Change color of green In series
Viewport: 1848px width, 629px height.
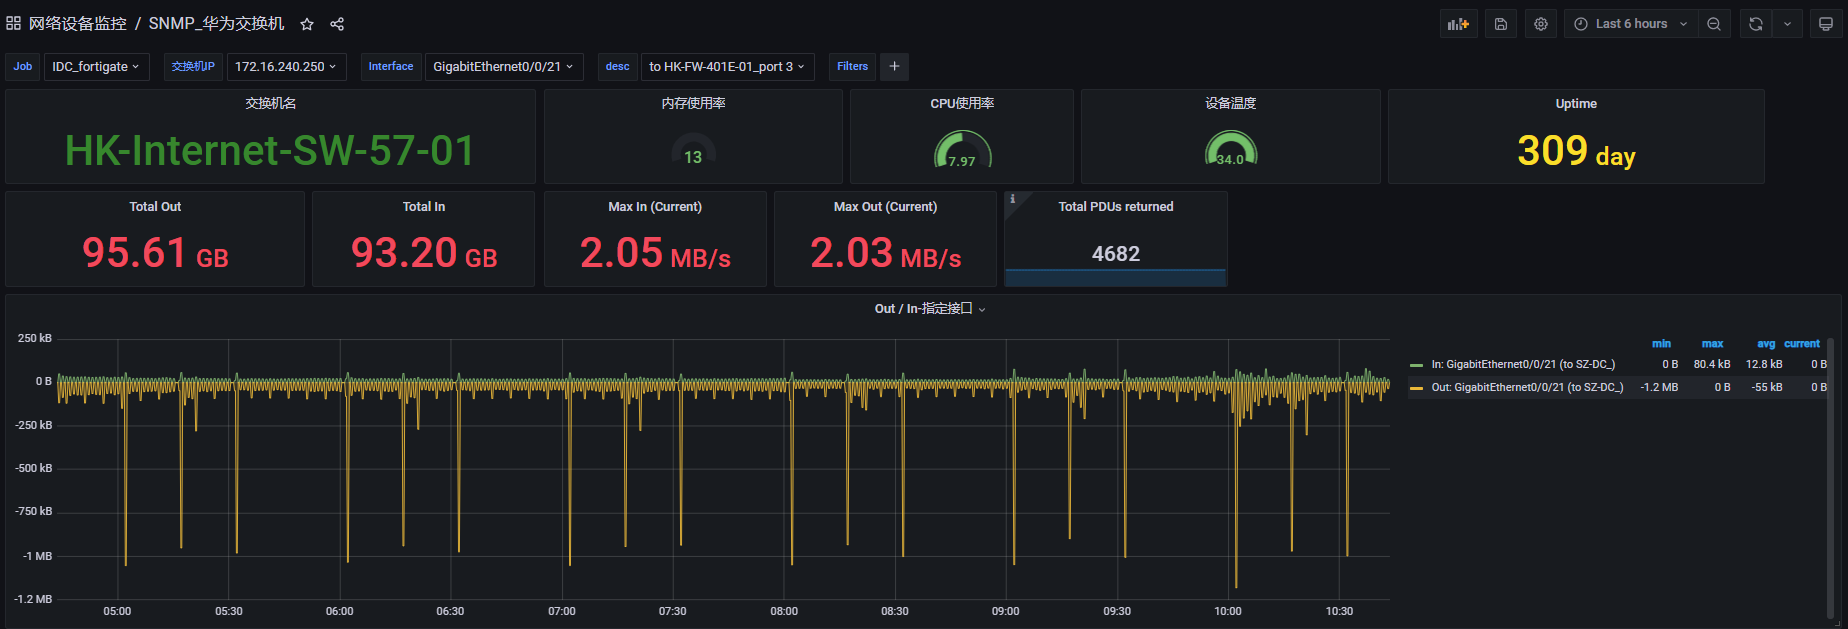(x=1416, y=365)
